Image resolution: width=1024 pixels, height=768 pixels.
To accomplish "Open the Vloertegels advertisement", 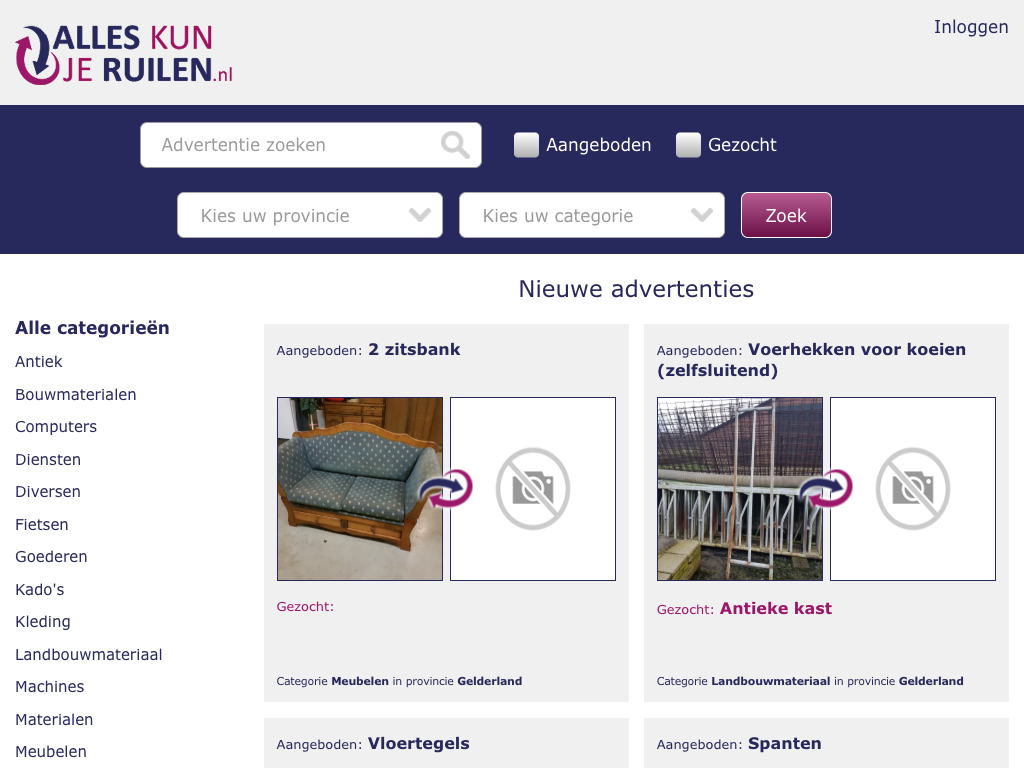I will coord(418,744).
